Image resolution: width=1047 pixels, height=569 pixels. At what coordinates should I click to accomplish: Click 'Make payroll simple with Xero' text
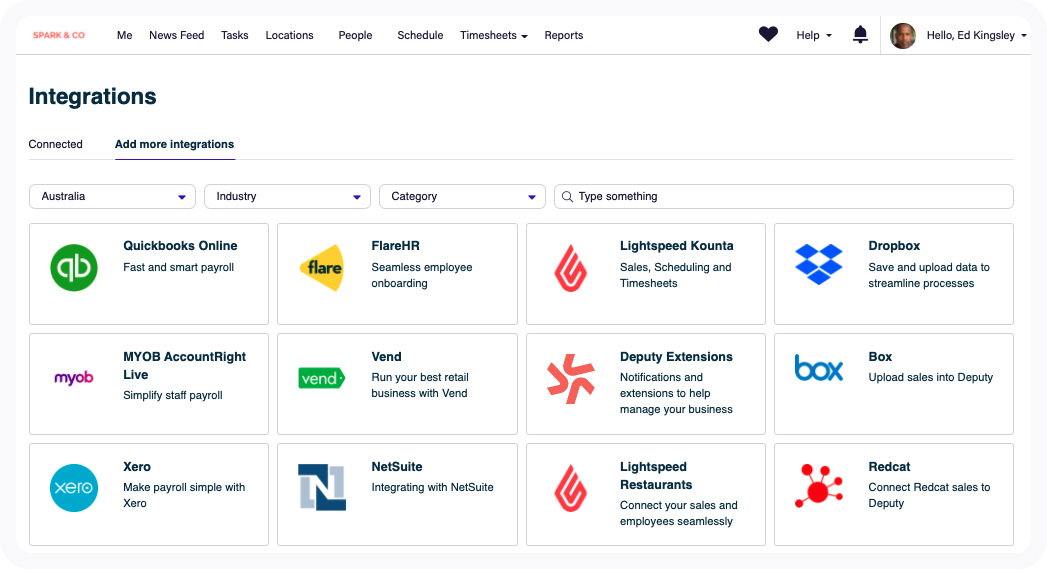[184, 496]
